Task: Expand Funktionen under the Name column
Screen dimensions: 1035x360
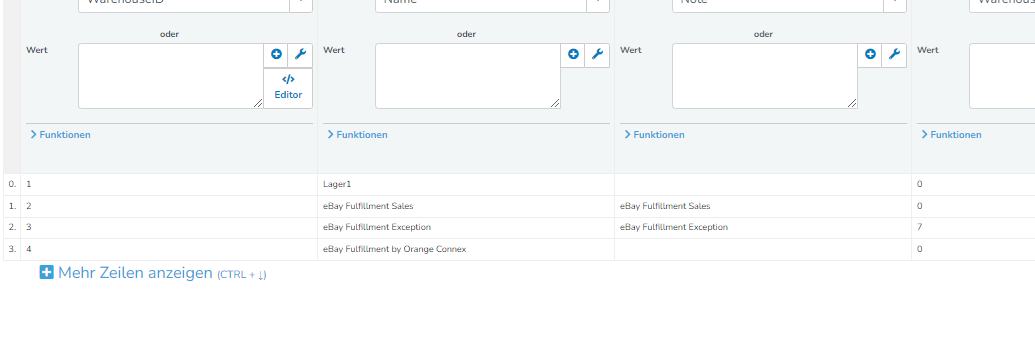Action: (358, 135)
